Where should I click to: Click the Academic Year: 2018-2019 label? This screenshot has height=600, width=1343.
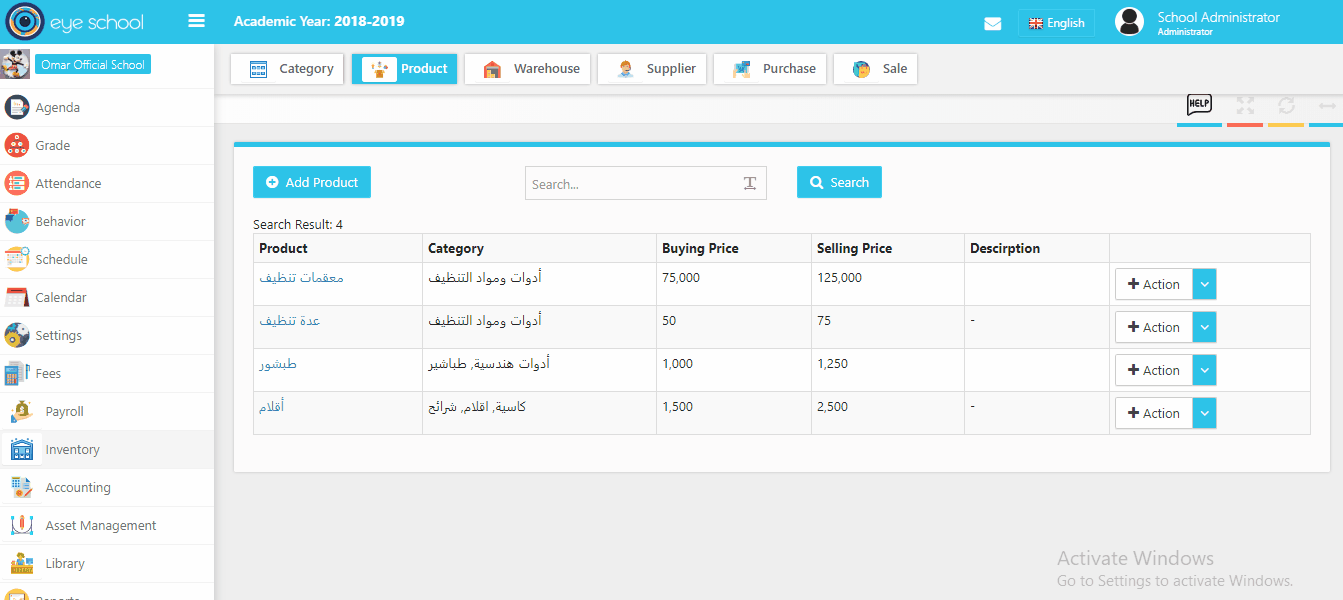coord(319,21)
